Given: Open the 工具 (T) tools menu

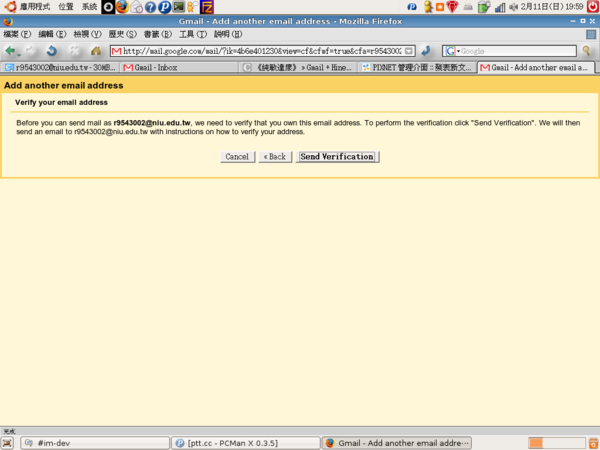Looking at the screenshot, I should tap(193, 34).
